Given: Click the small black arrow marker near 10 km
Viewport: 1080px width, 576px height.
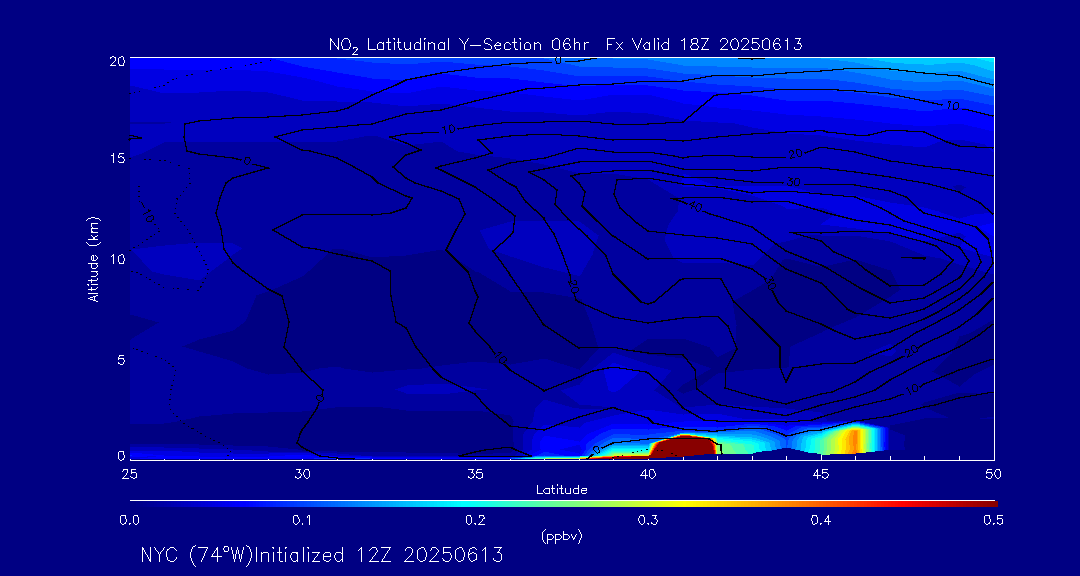Looking at the screenshot, I should coord(914,258).
